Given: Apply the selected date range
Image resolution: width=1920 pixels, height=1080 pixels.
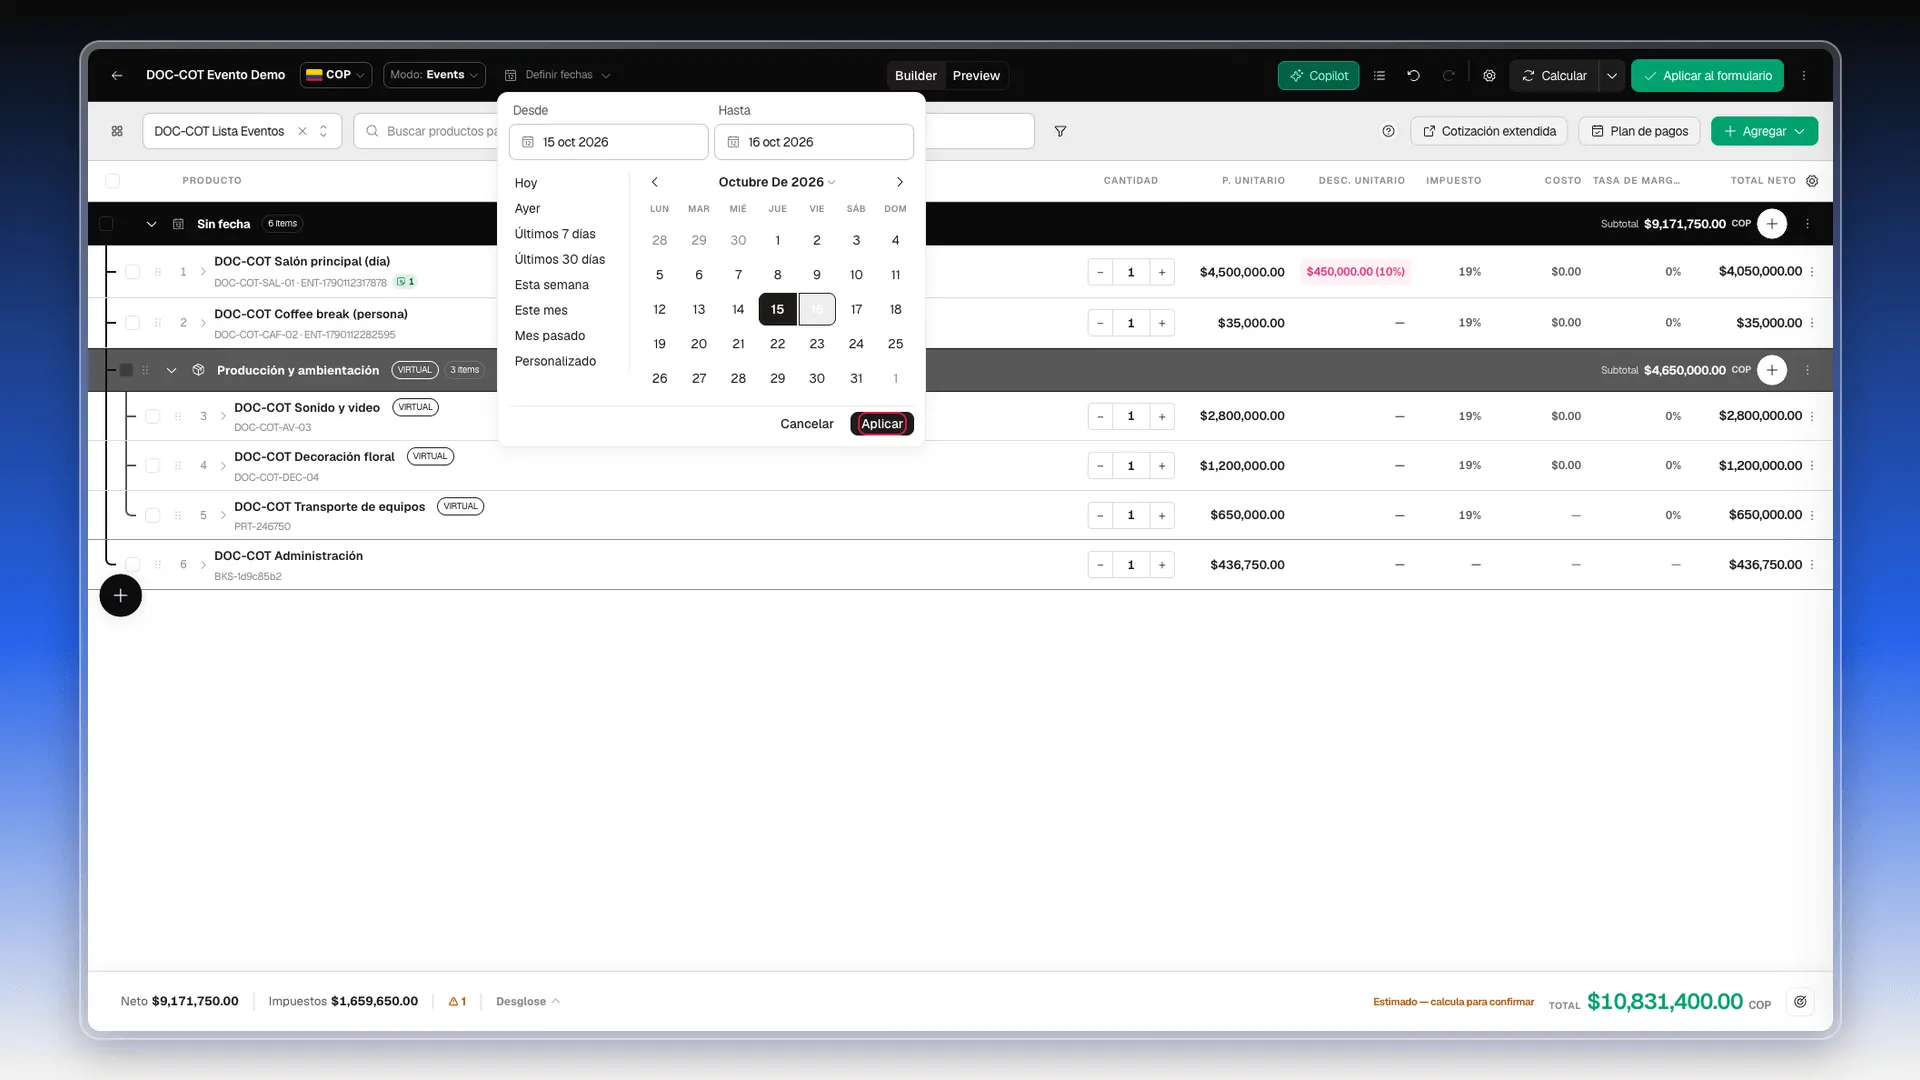Looking at the screenshot, I should (x=882, y=424).
